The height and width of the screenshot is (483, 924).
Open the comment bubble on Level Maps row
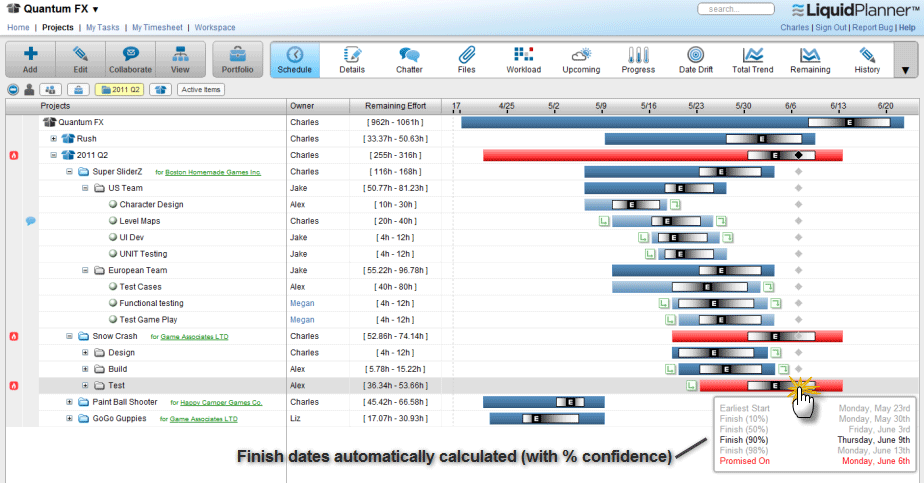click(x=31, y=221)
